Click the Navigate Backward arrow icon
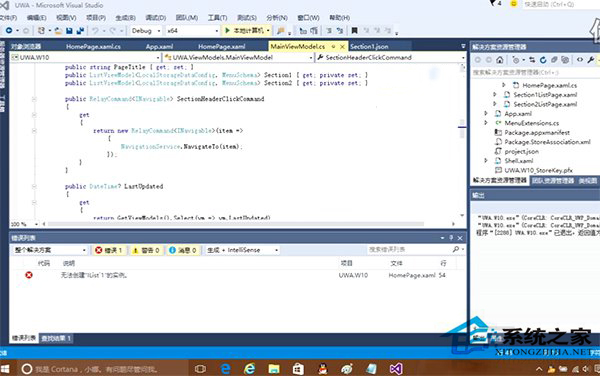 tap(9, 30)
